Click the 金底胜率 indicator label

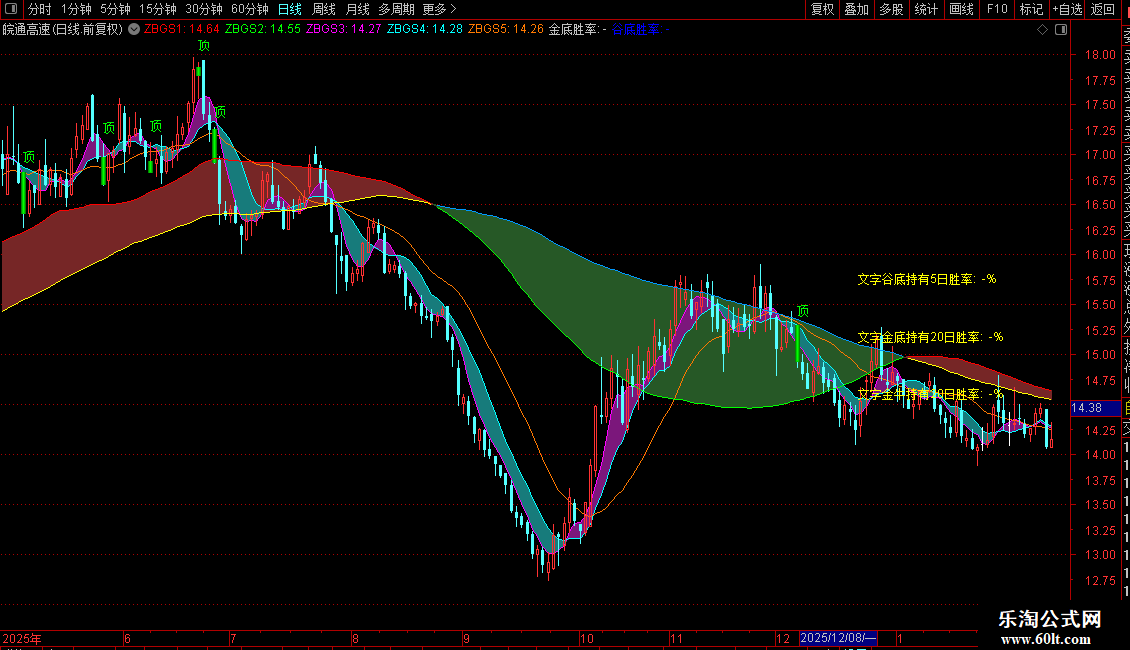[577, 30]
